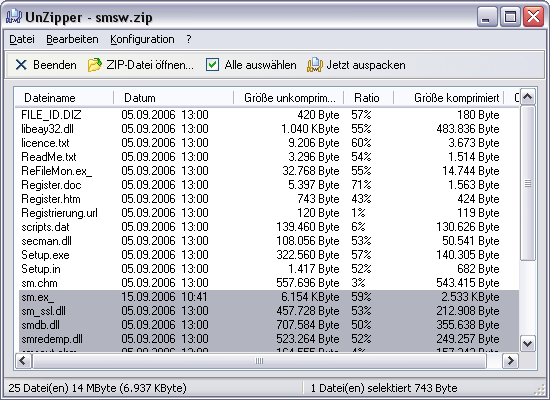Open the Konfiguration menu
This screenshot has height=400, width=550.
coord(142,39)
